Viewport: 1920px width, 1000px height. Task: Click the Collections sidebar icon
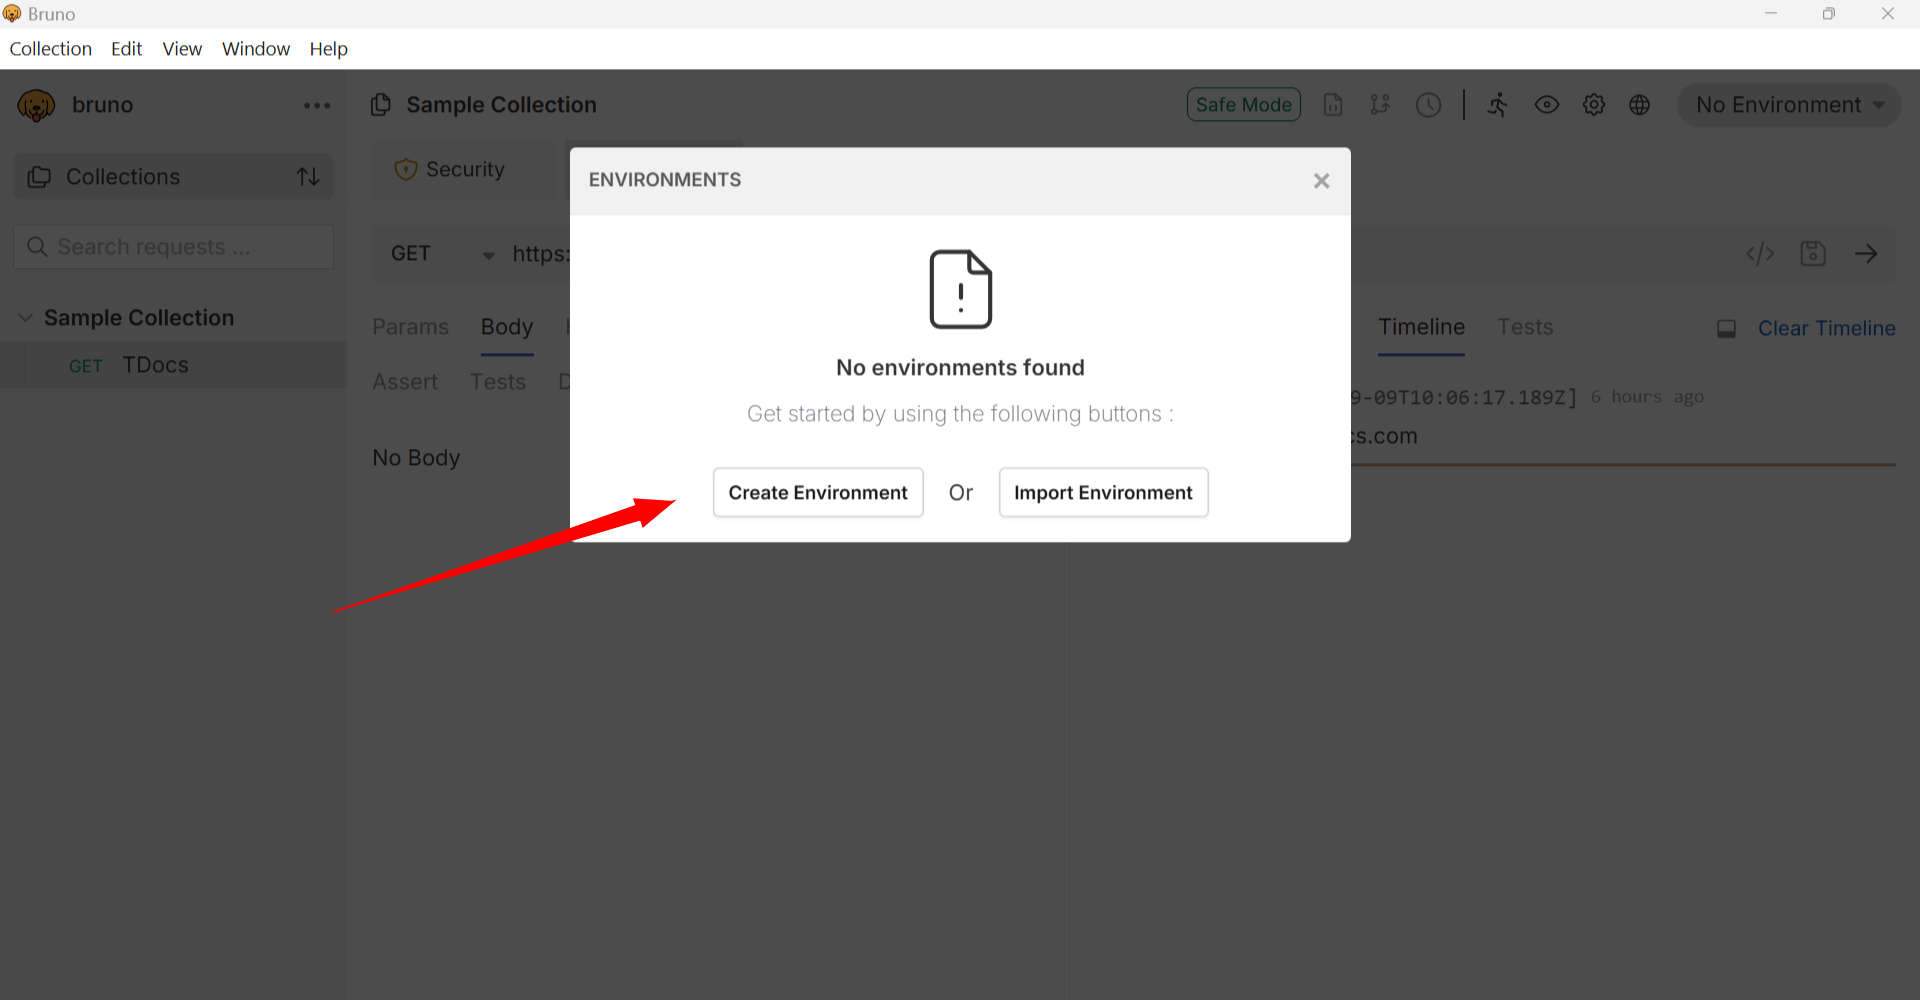coord(39,177)
